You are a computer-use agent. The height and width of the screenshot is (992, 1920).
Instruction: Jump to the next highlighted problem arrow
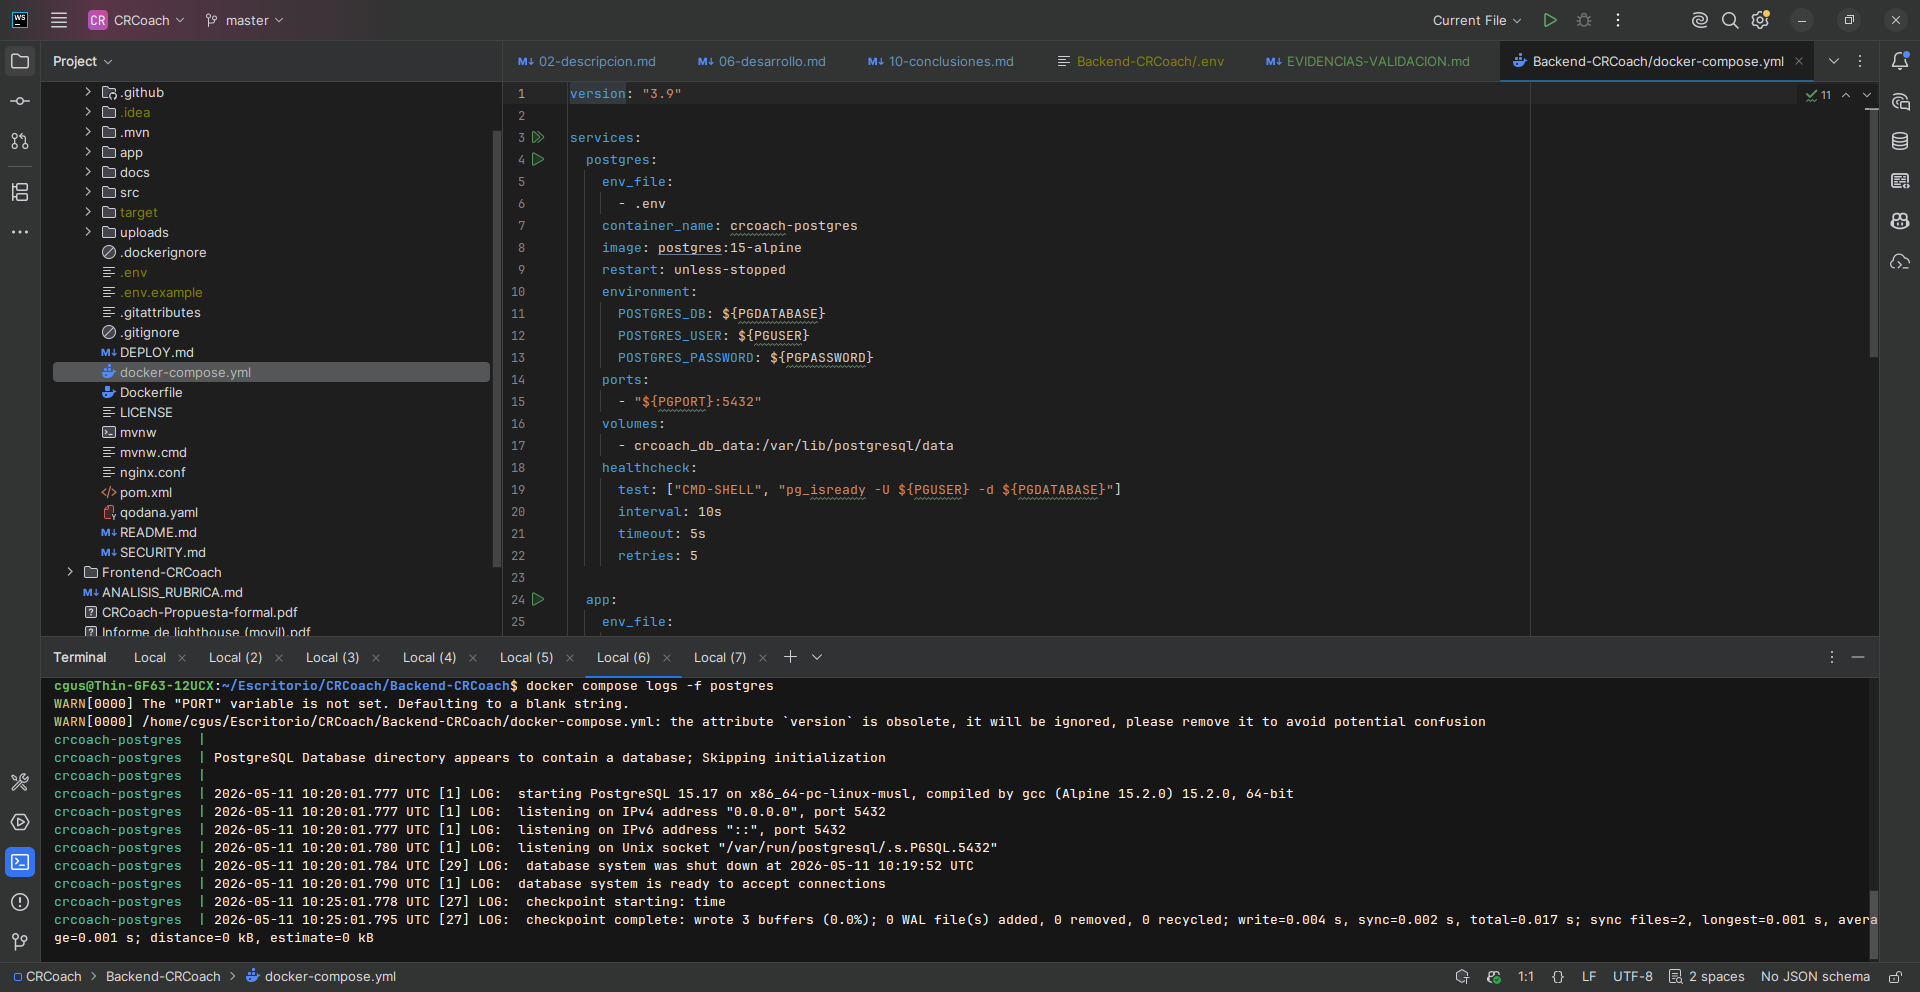(x=1867, y=95)
